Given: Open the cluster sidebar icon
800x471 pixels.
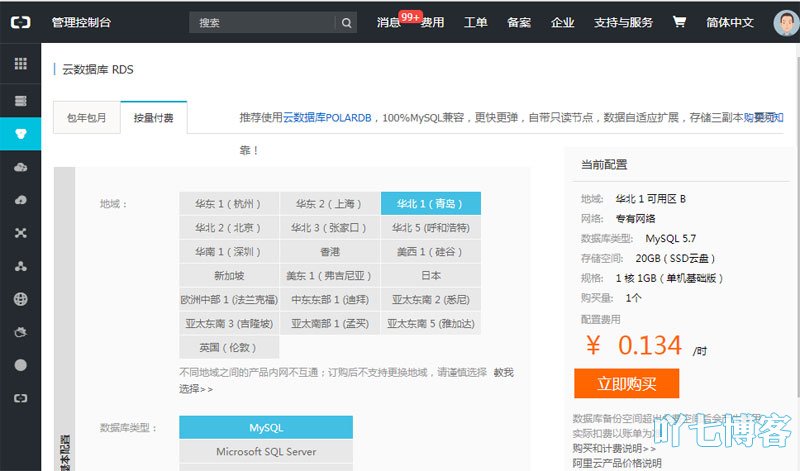Looking at the screenshot, I should 20,266.
